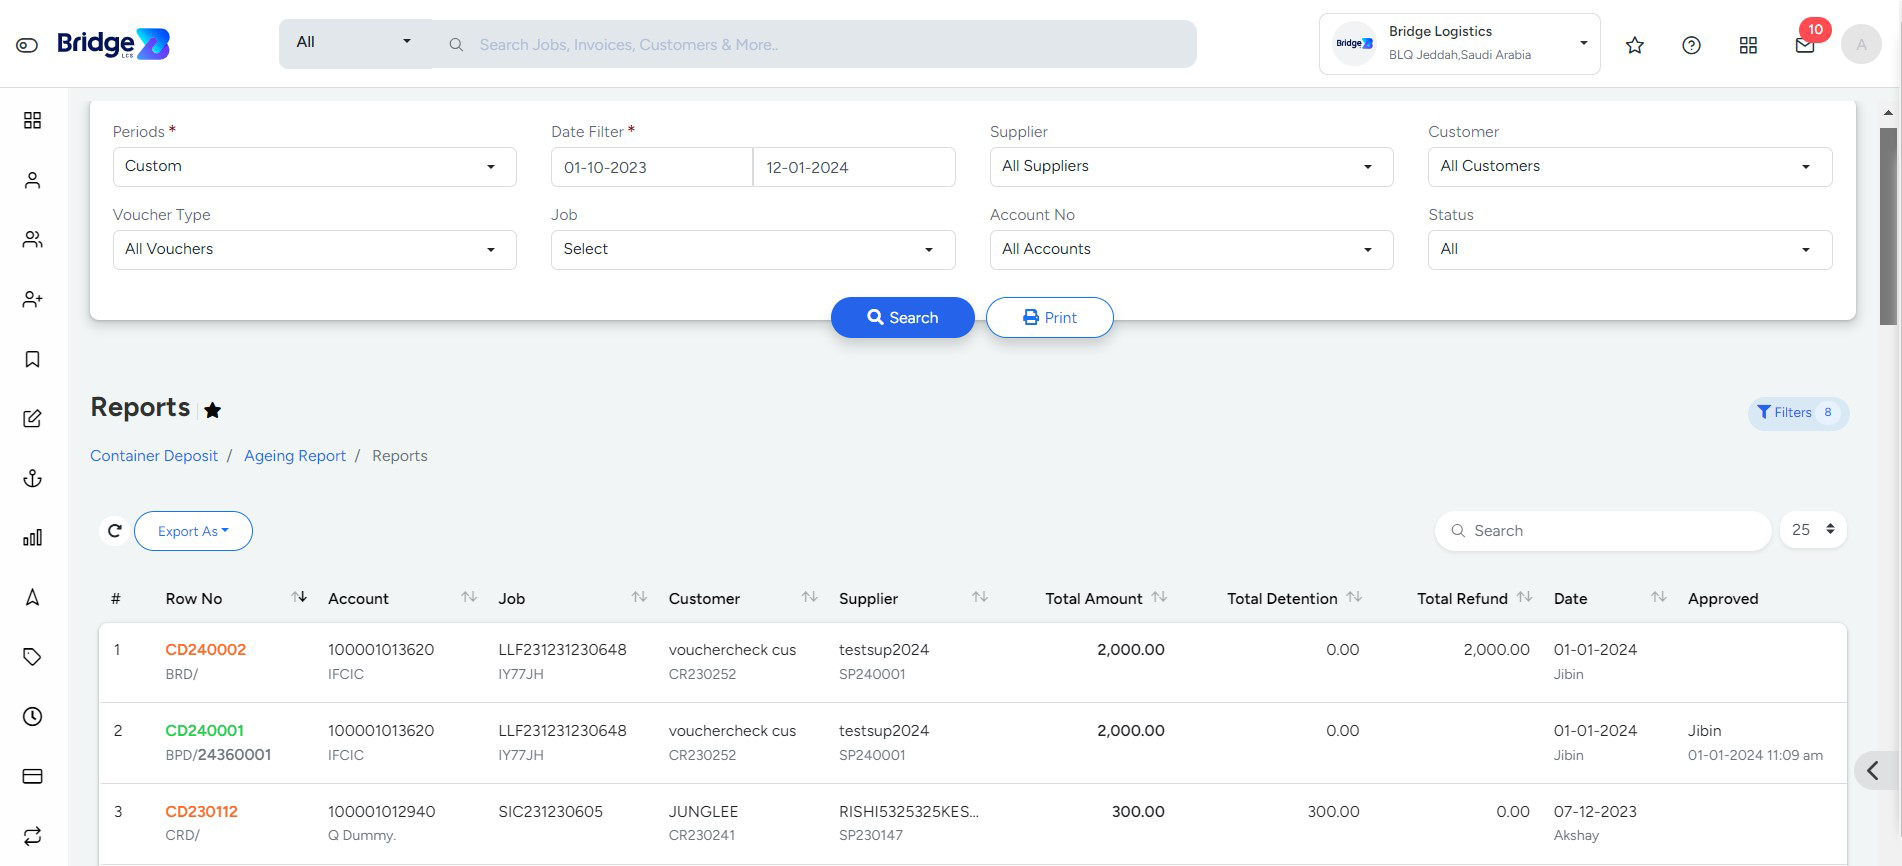Screen dimensions: 1902x866
Task: Select customer JUNGLEE cell
Action: point(703,812)
